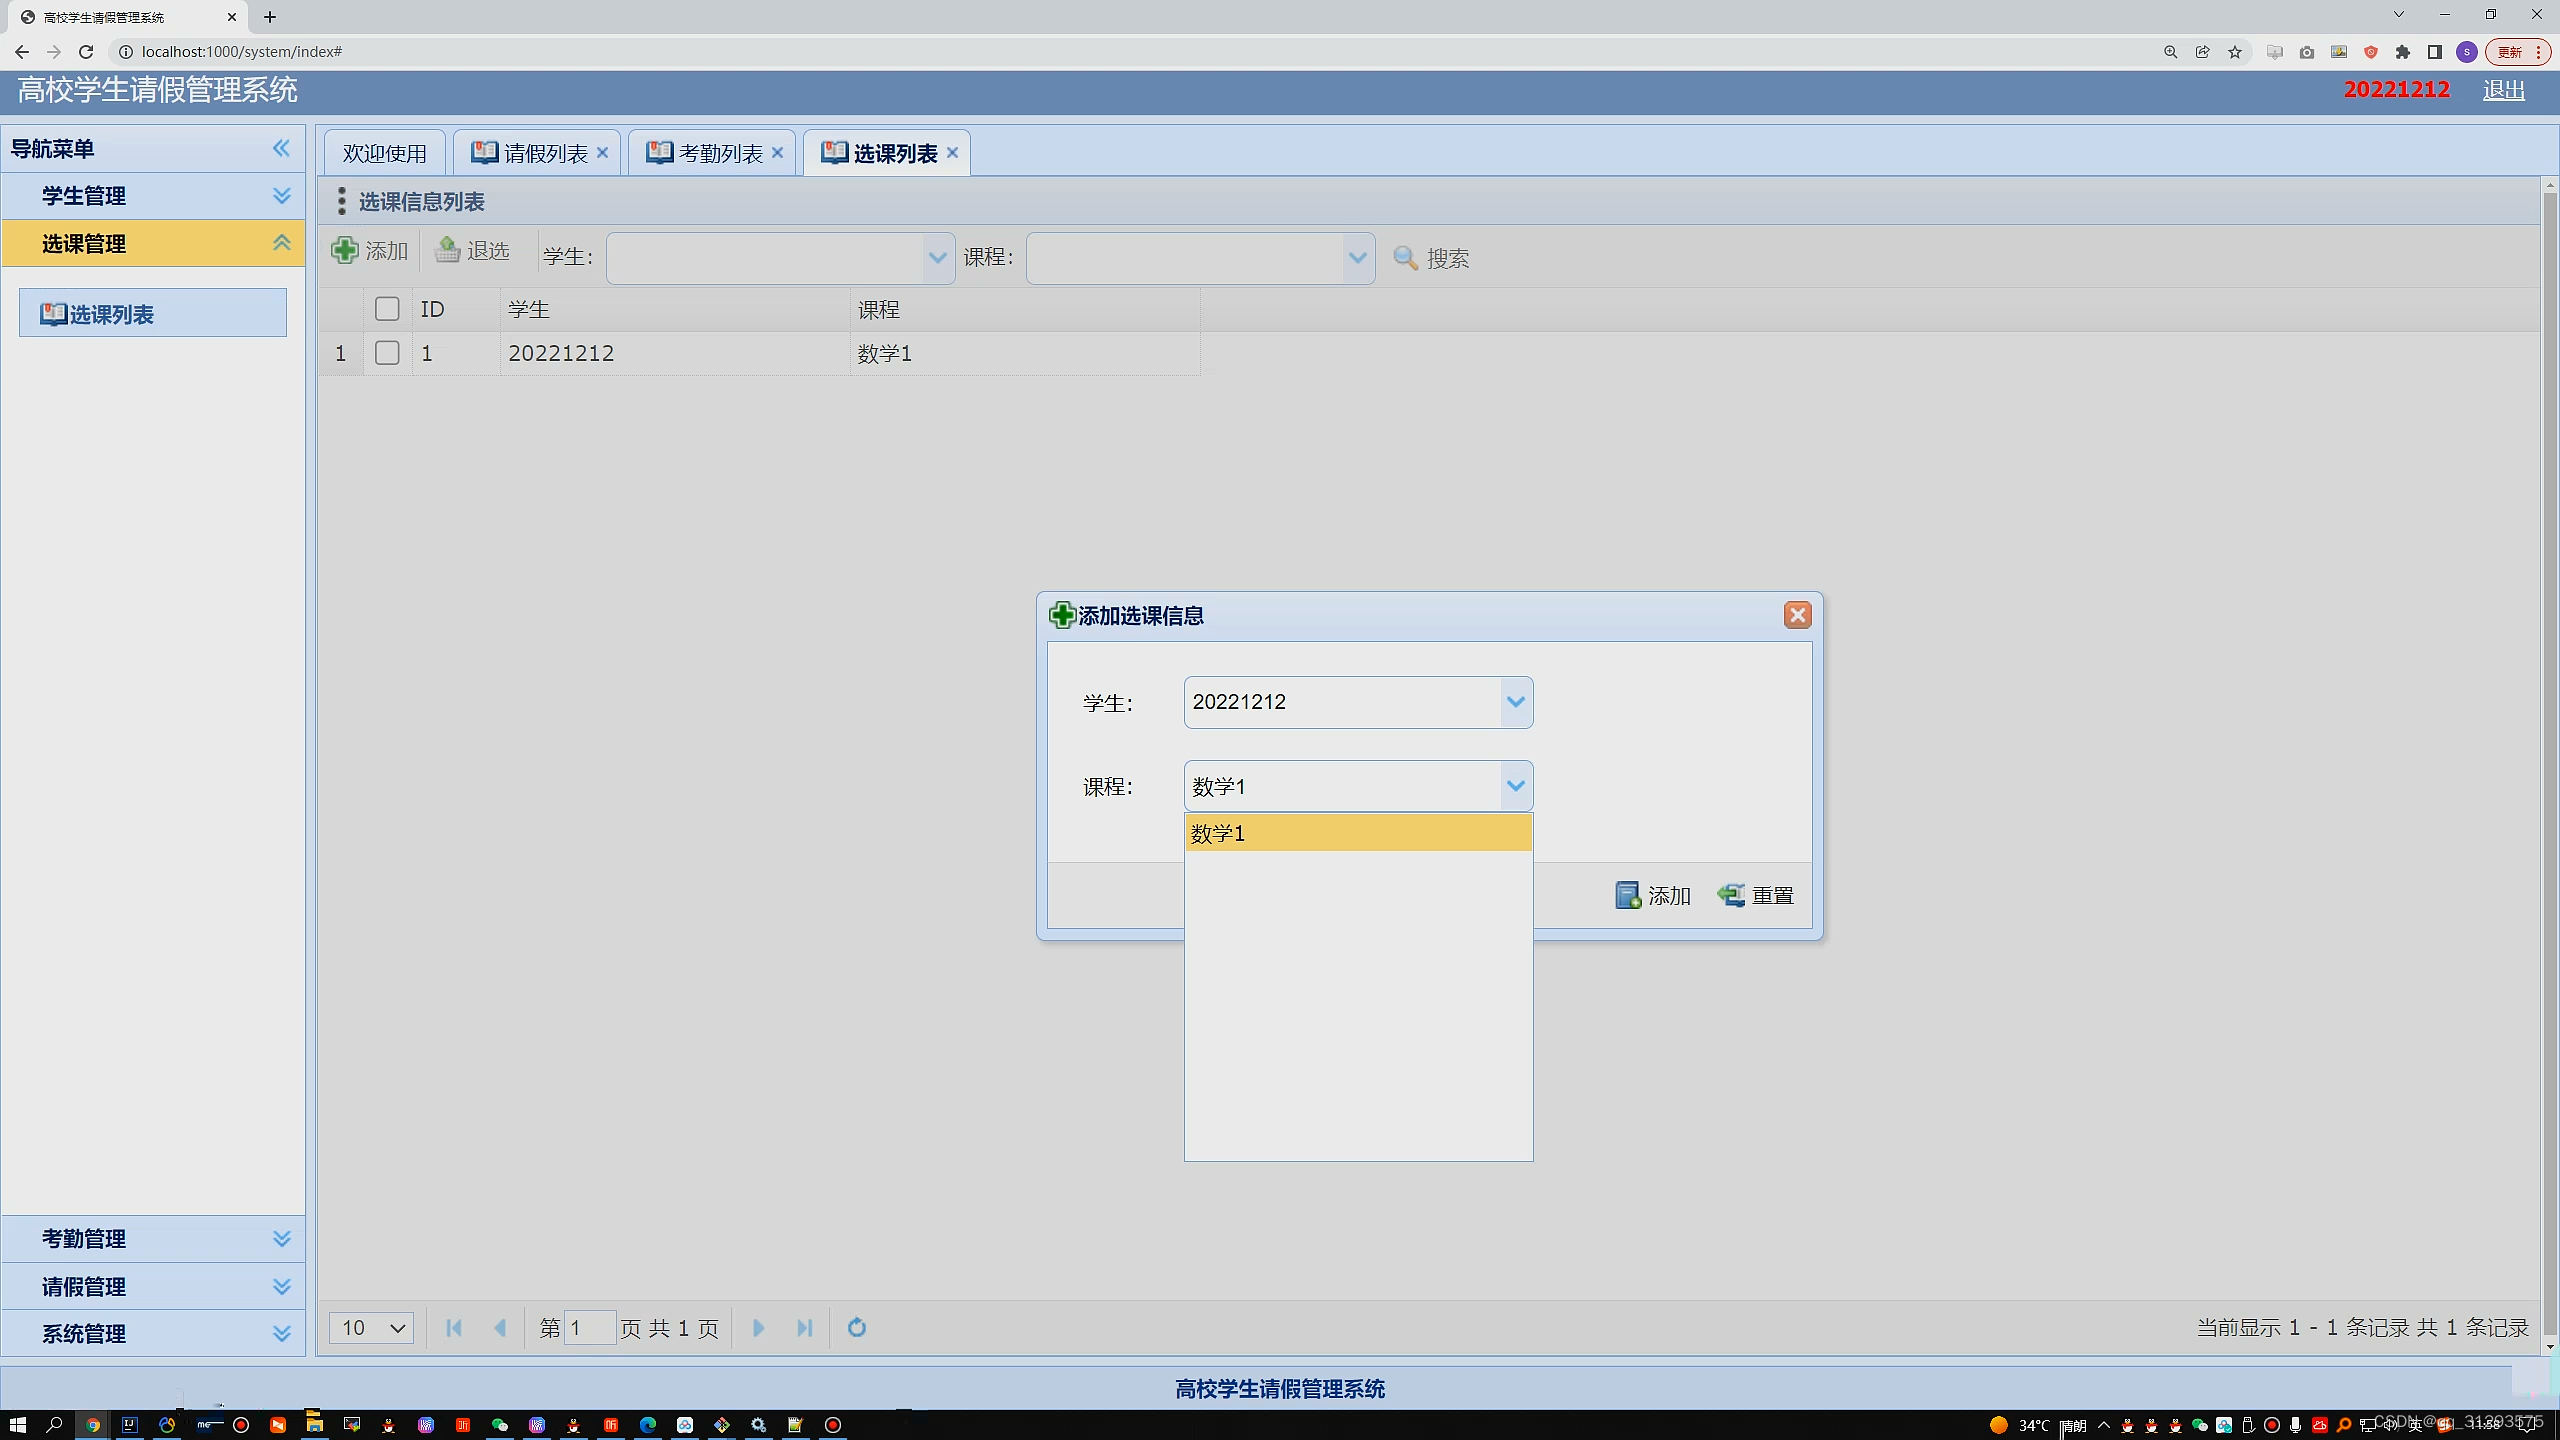Viewport: 2560px width, 1440px height.
Task: Click the 添加 button in the dialog footer
Action: 1653,896
